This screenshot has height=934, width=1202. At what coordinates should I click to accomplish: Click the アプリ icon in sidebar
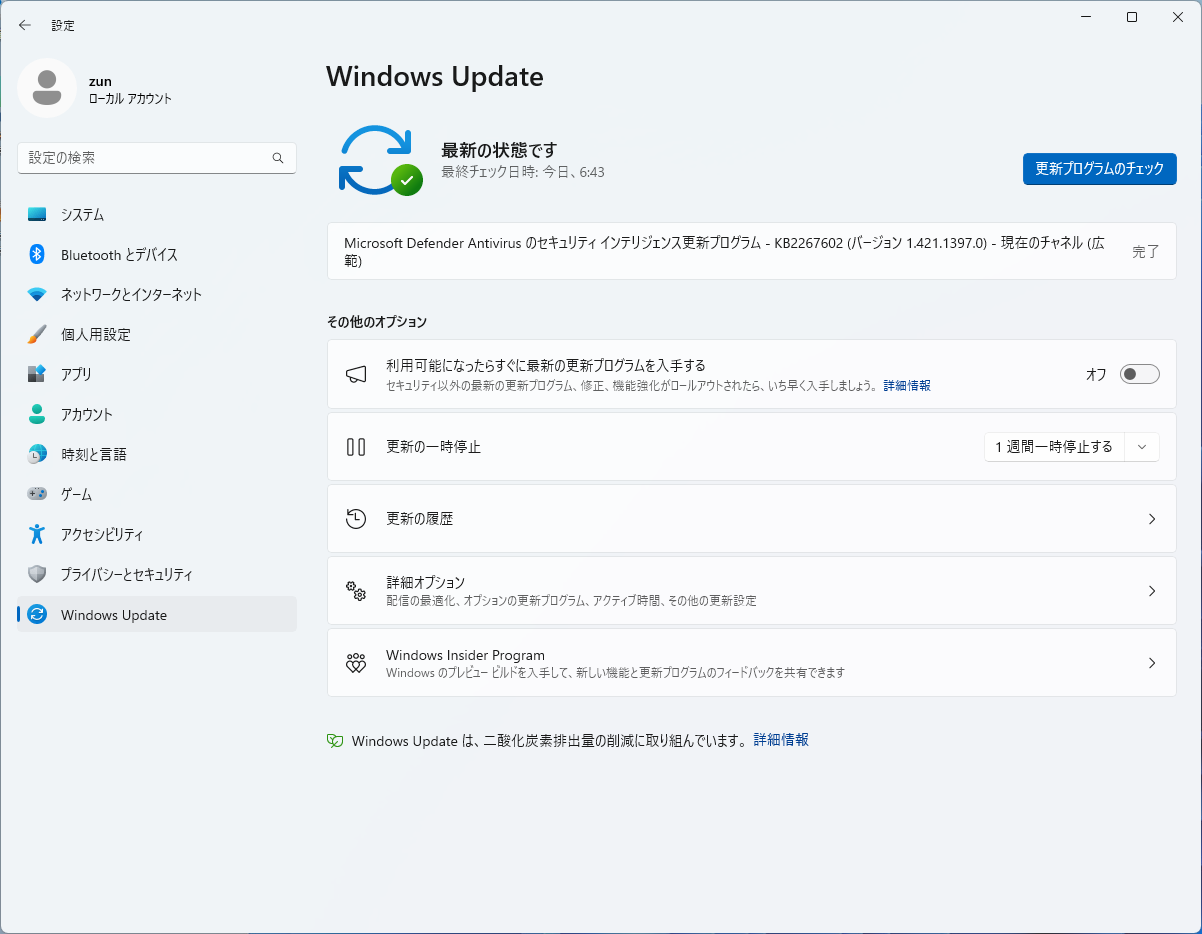point(37,374)
